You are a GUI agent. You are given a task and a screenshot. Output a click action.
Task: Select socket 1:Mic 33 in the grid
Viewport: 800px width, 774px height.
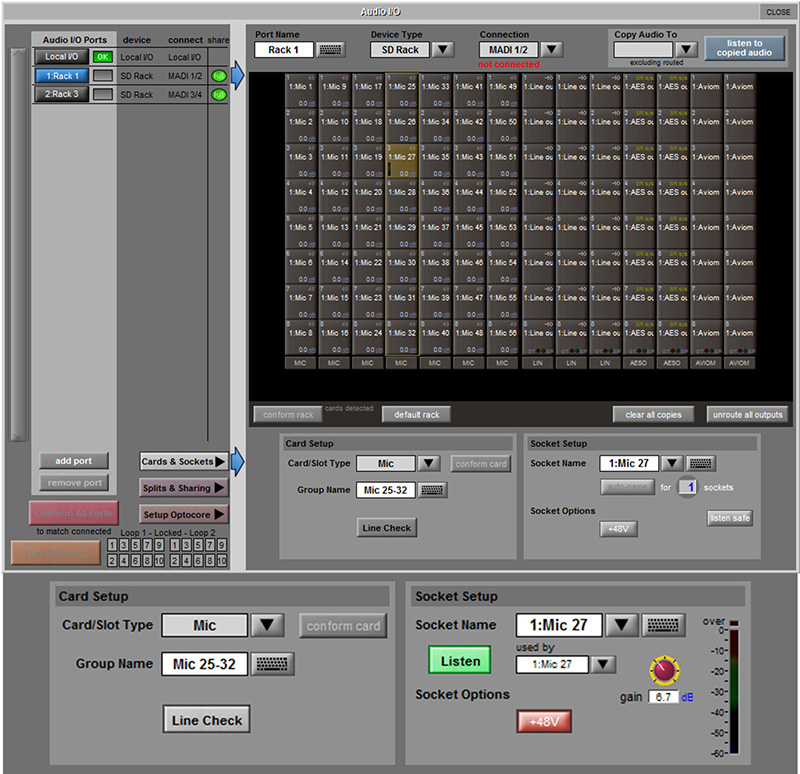(436, 90)
